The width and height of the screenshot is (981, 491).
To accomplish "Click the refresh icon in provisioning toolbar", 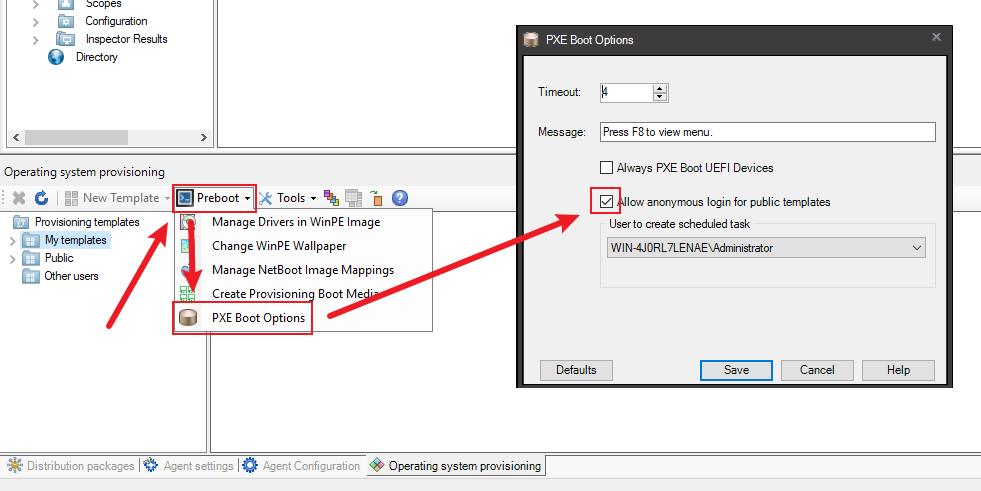I will (41, 198).
